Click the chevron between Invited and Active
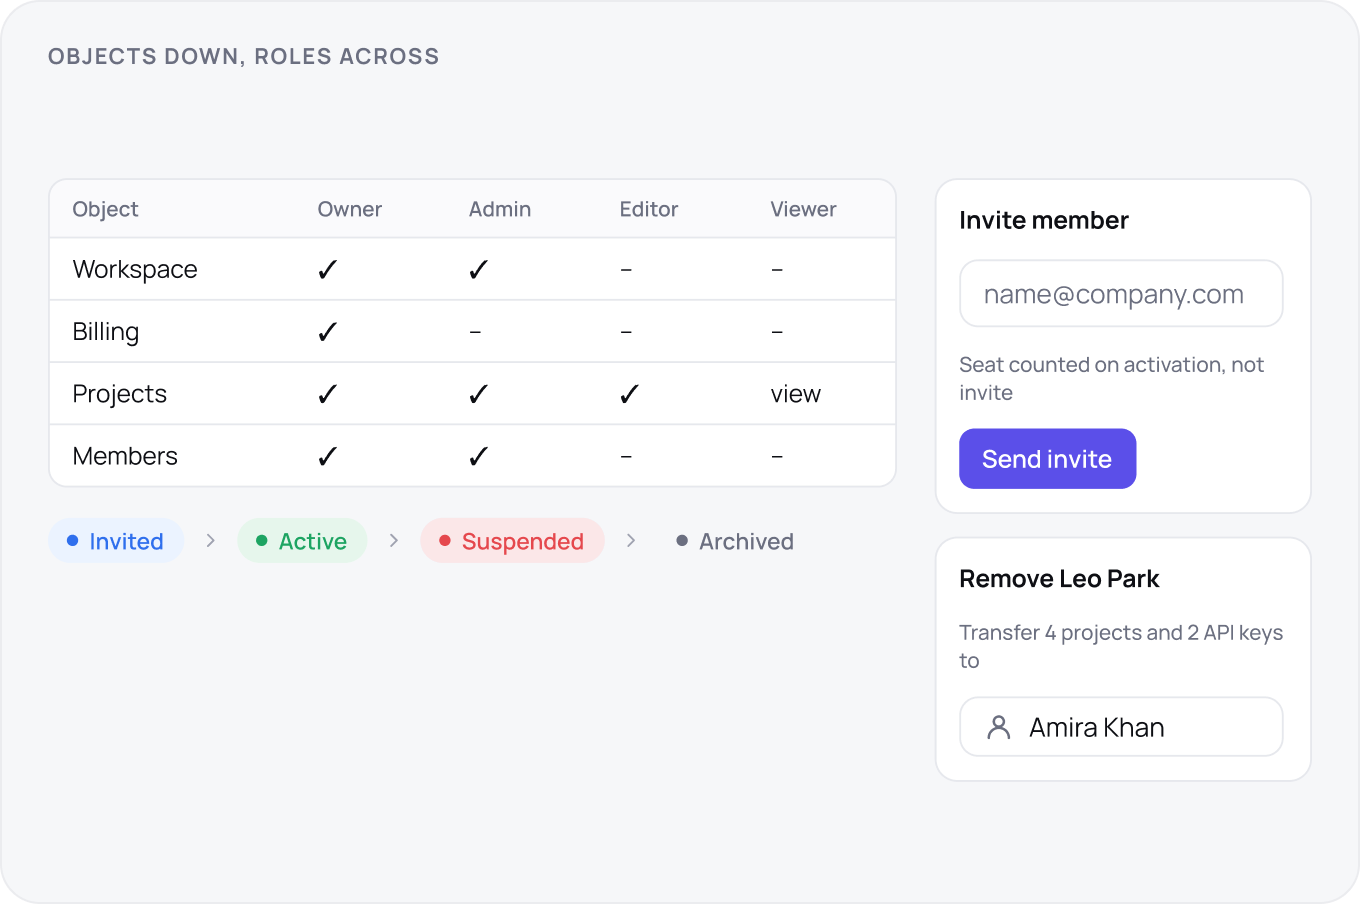 210,541
